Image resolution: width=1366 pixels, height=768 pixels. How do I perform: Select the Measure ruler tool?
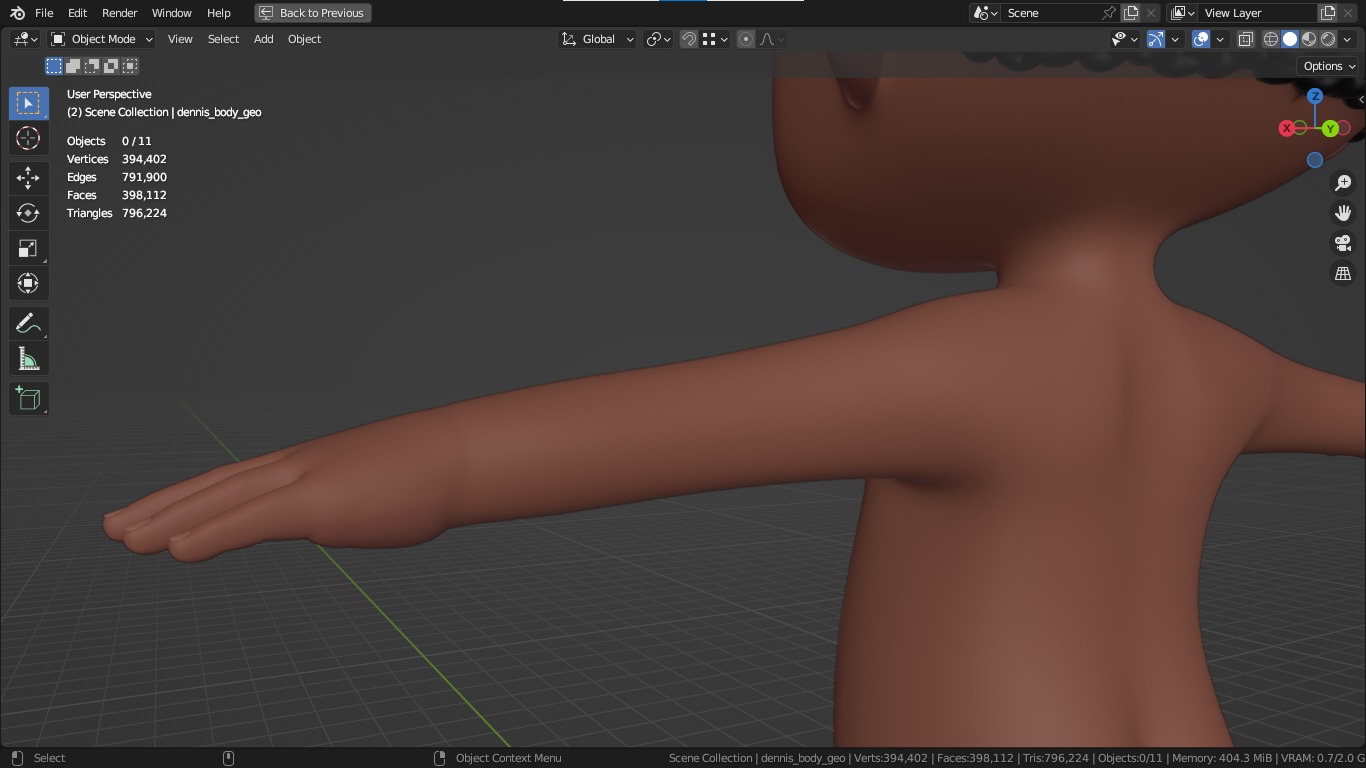(x=28, y=359)
